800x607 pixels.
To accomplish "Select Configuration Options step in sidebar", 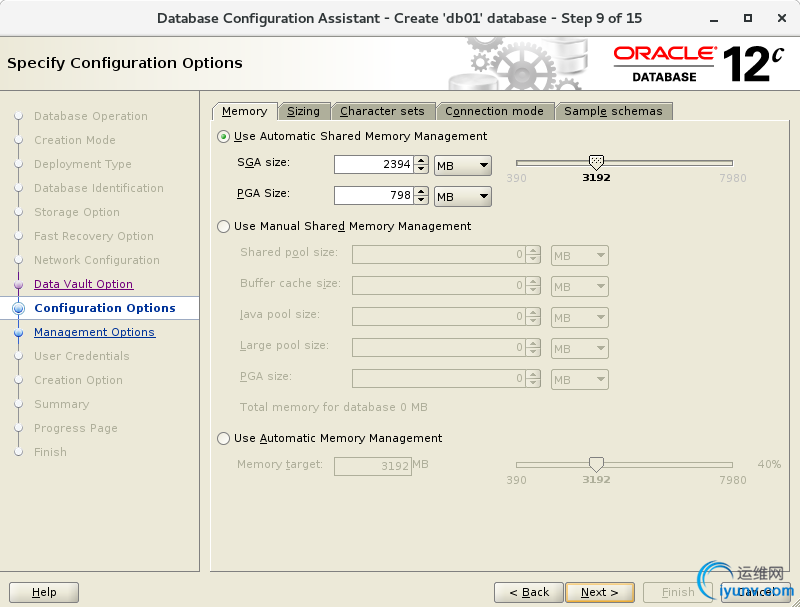I will coord(105,308).
